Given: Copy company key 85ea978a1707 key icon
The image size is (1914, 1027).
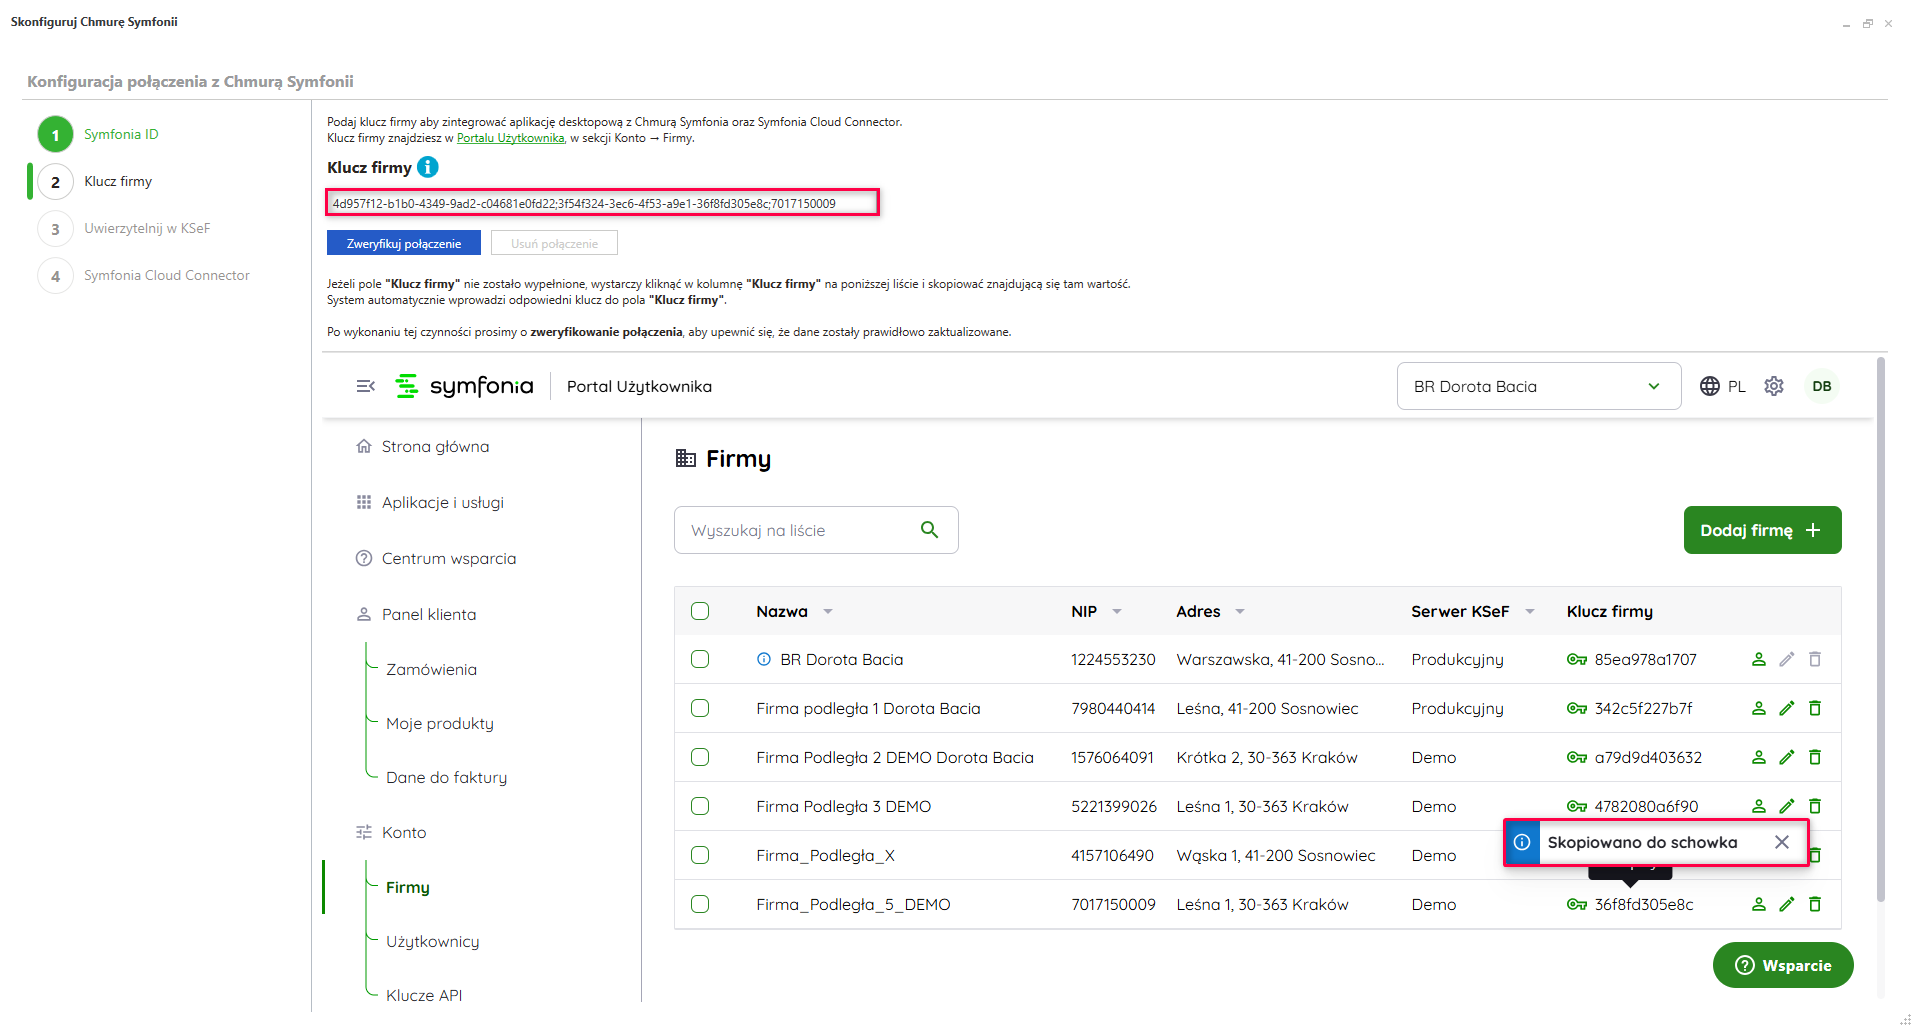Looking at the screenshot, I should click(1576, 660).
